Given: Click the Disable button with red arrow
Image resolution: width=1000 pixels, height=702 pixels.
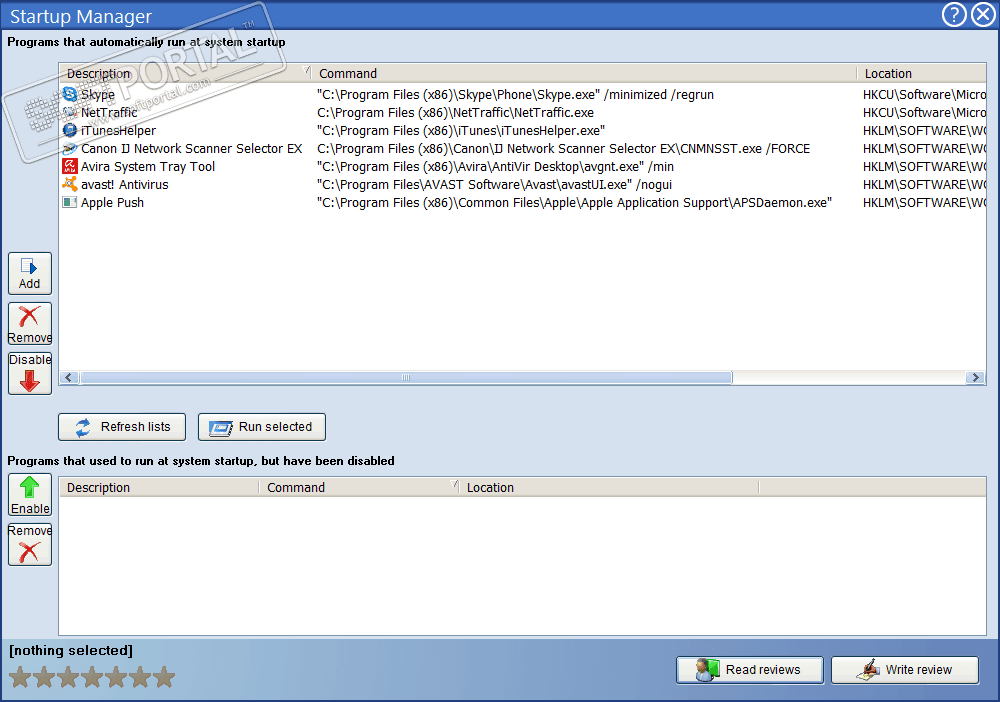Looking at the screenshot, I should pyautogui.click(x=29, y=374).
